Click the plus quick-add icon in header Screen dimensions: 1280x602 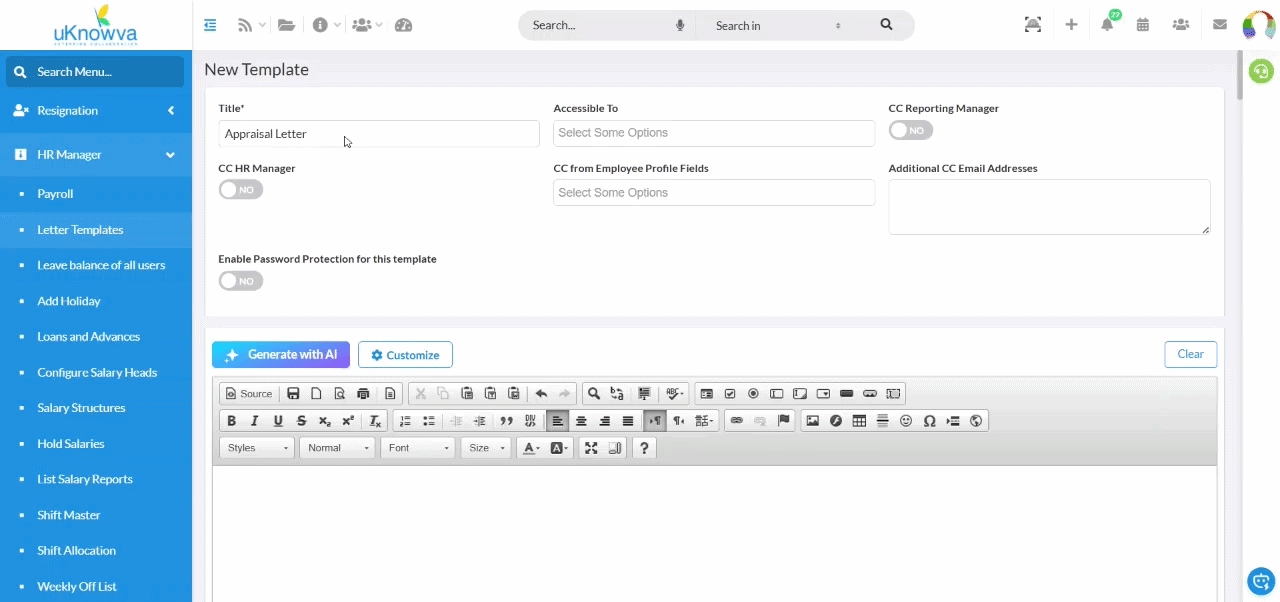coord(1071,25)
